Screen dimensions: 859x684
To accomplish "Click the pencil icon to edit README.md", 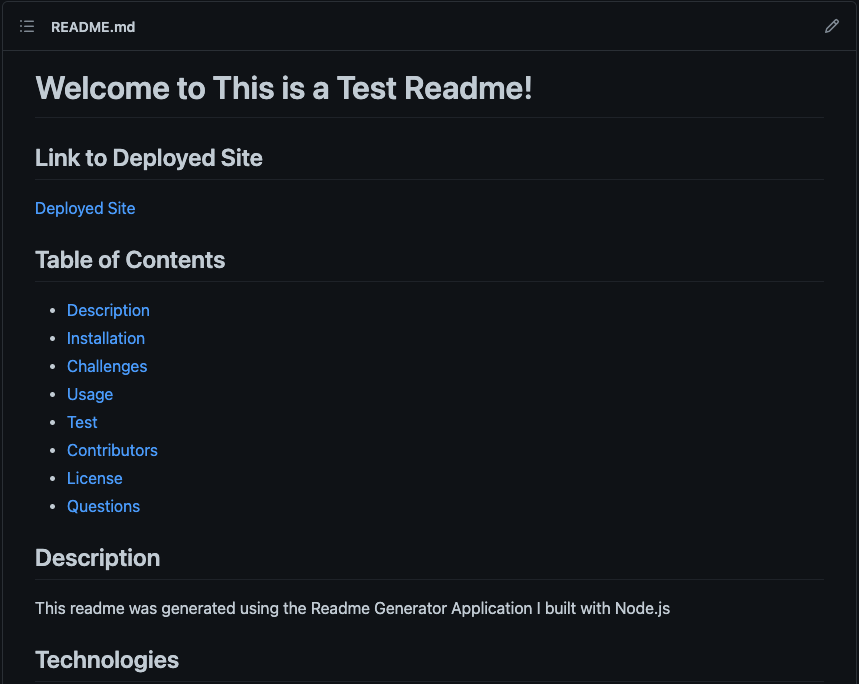I will [832, 26].
